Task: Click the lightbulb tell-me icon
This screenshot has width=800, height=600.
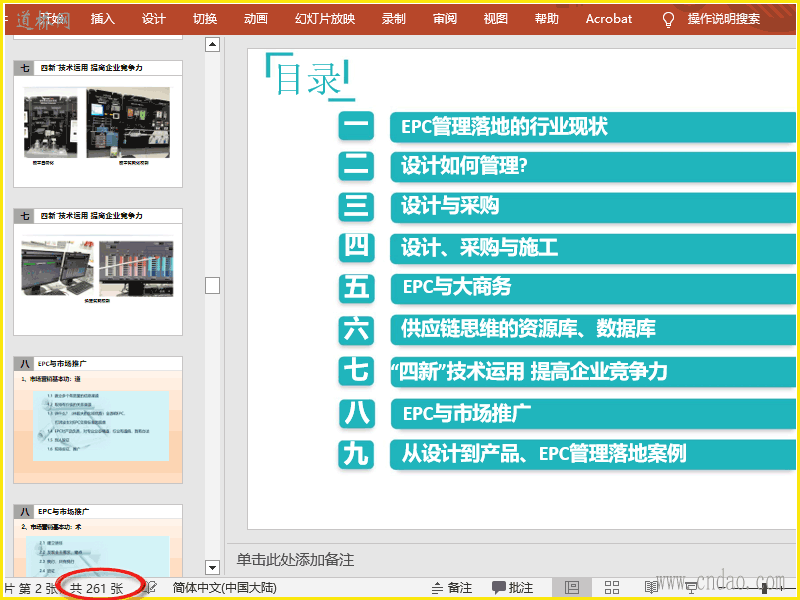Action: 668,20
